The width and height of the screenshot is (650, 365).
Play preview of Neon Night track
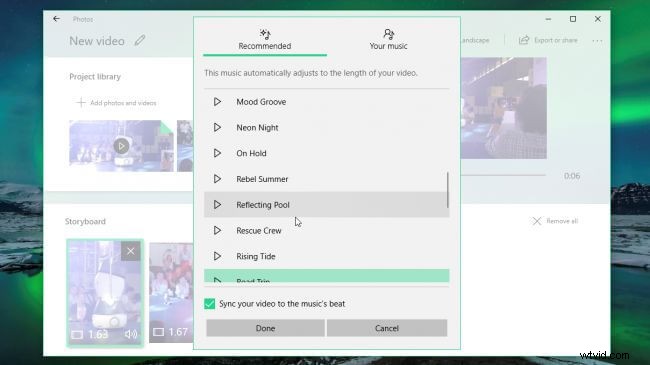coord(217,127)
